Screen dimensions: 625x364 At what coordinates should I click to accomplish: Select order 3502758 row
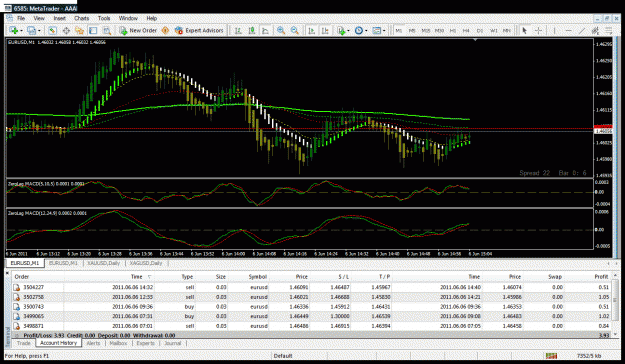pyautogui.click(x=312, y=297)
